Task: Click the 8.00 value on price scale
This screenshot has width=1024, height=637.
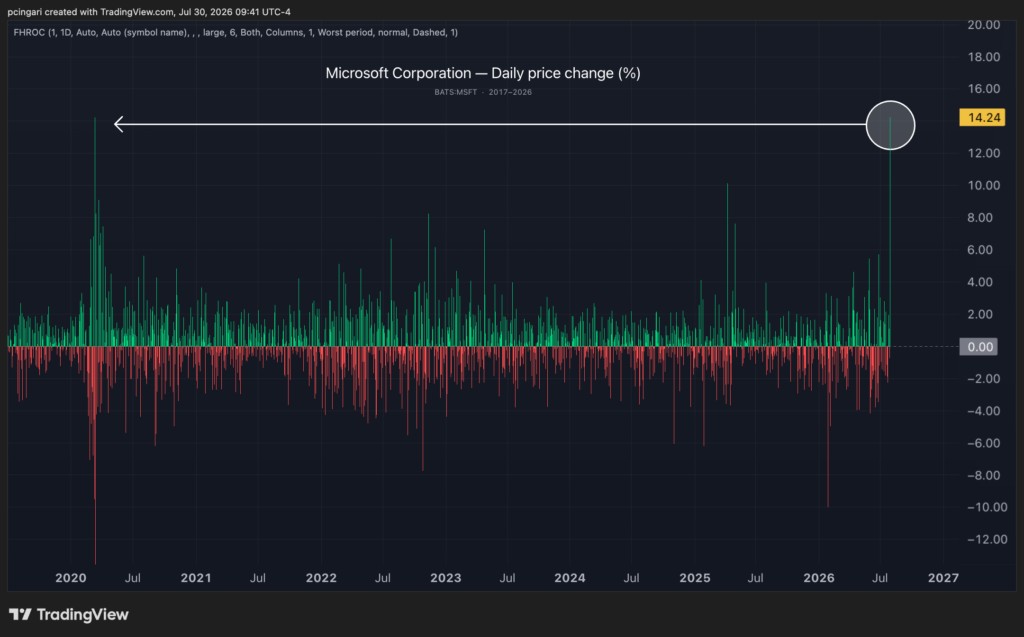Action: tap(980, 218)
